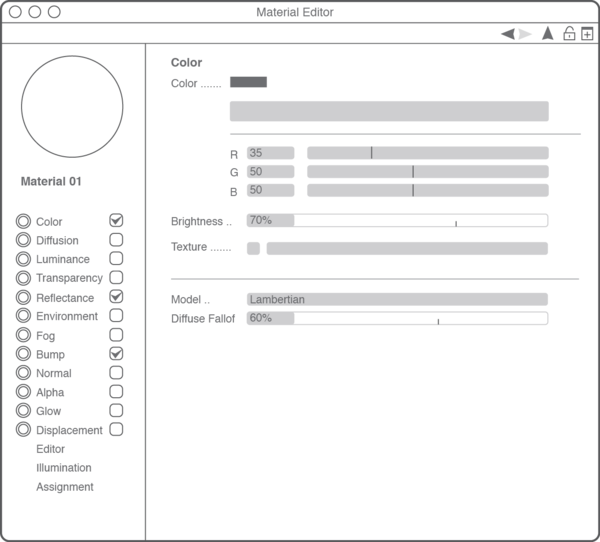Select Illumination in the left list
This screenshot has width=600, height=542.
[64, 468]
